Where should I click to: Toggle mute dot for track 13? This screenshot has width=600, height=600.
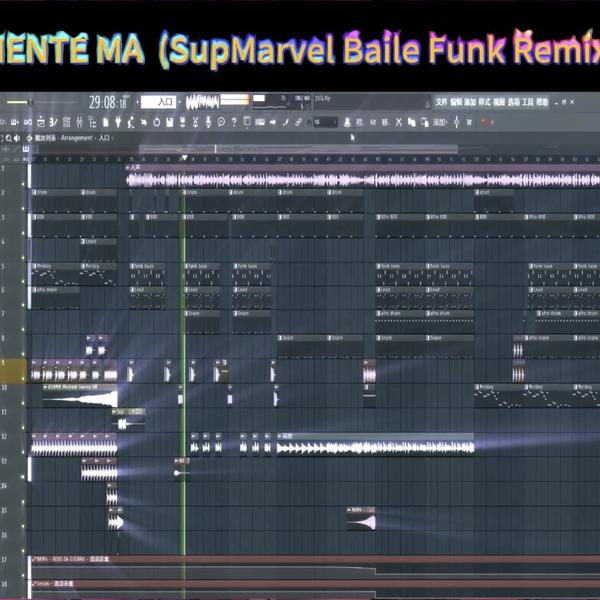click(23, 477)
